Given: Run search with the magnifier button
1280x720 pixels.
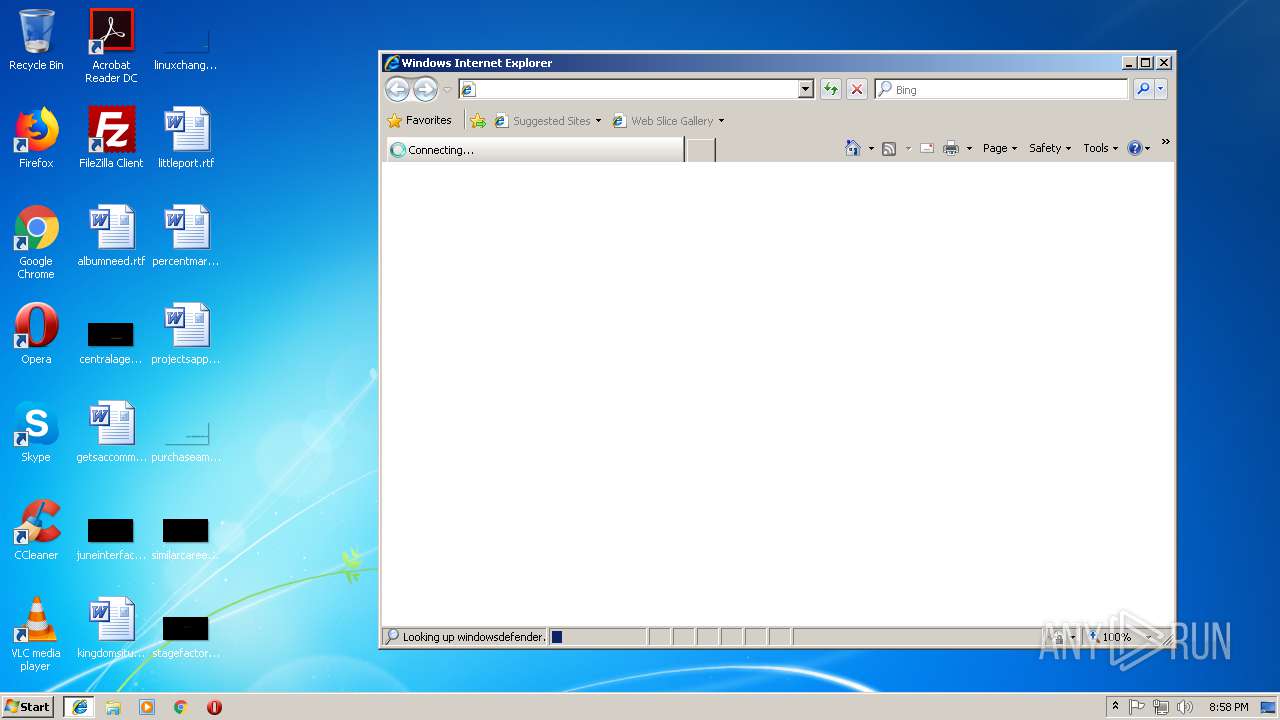Looking at the screenshot, I should (1143, 89).
